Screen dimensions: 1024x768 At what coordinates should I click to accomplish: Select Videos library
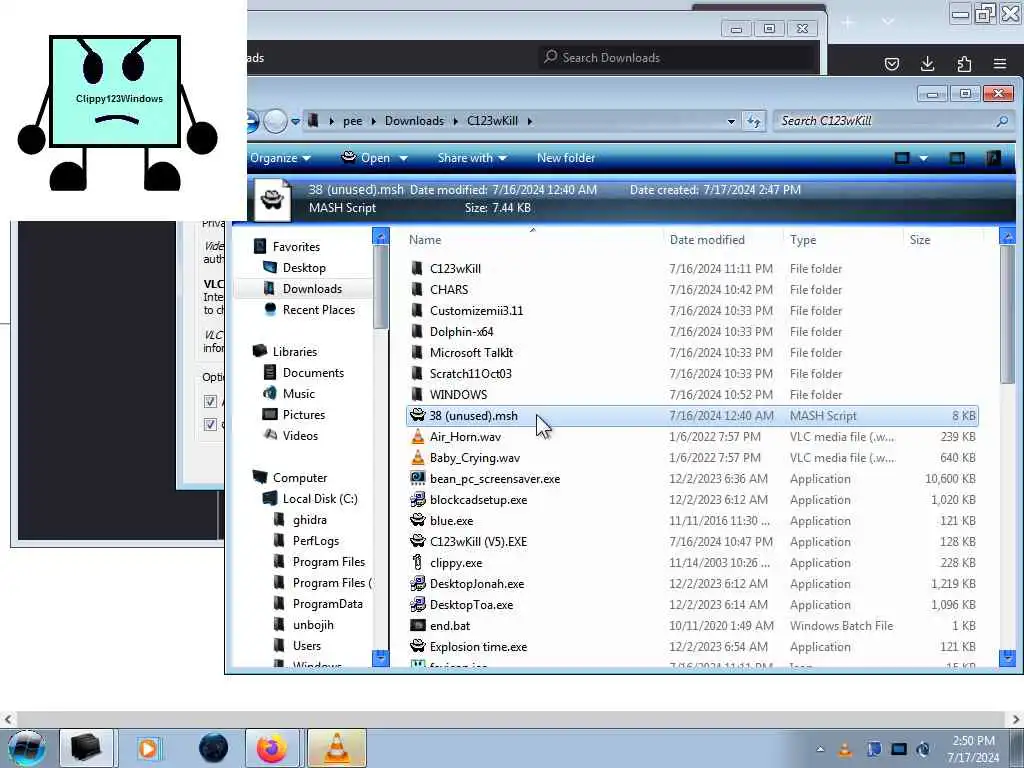point(300,436)
